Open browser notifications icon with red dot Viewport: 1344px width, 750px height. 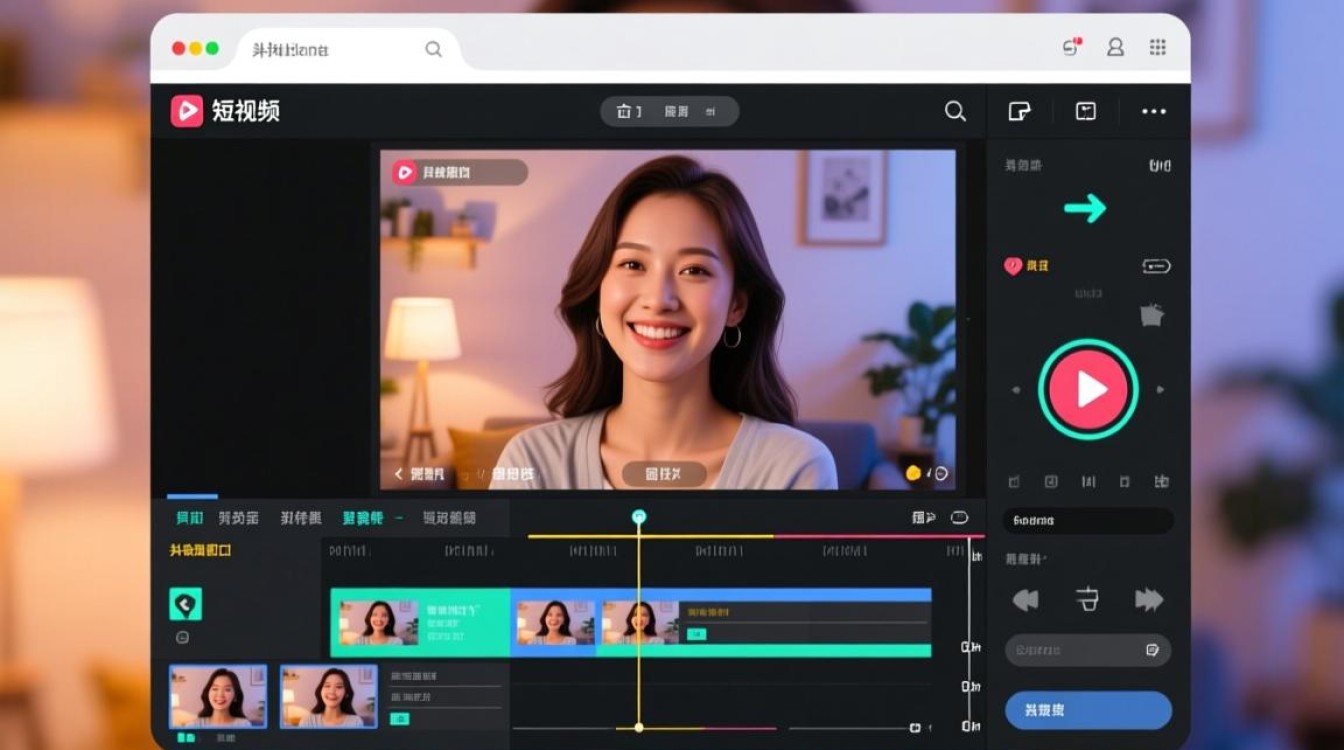tap(1071, 47)
